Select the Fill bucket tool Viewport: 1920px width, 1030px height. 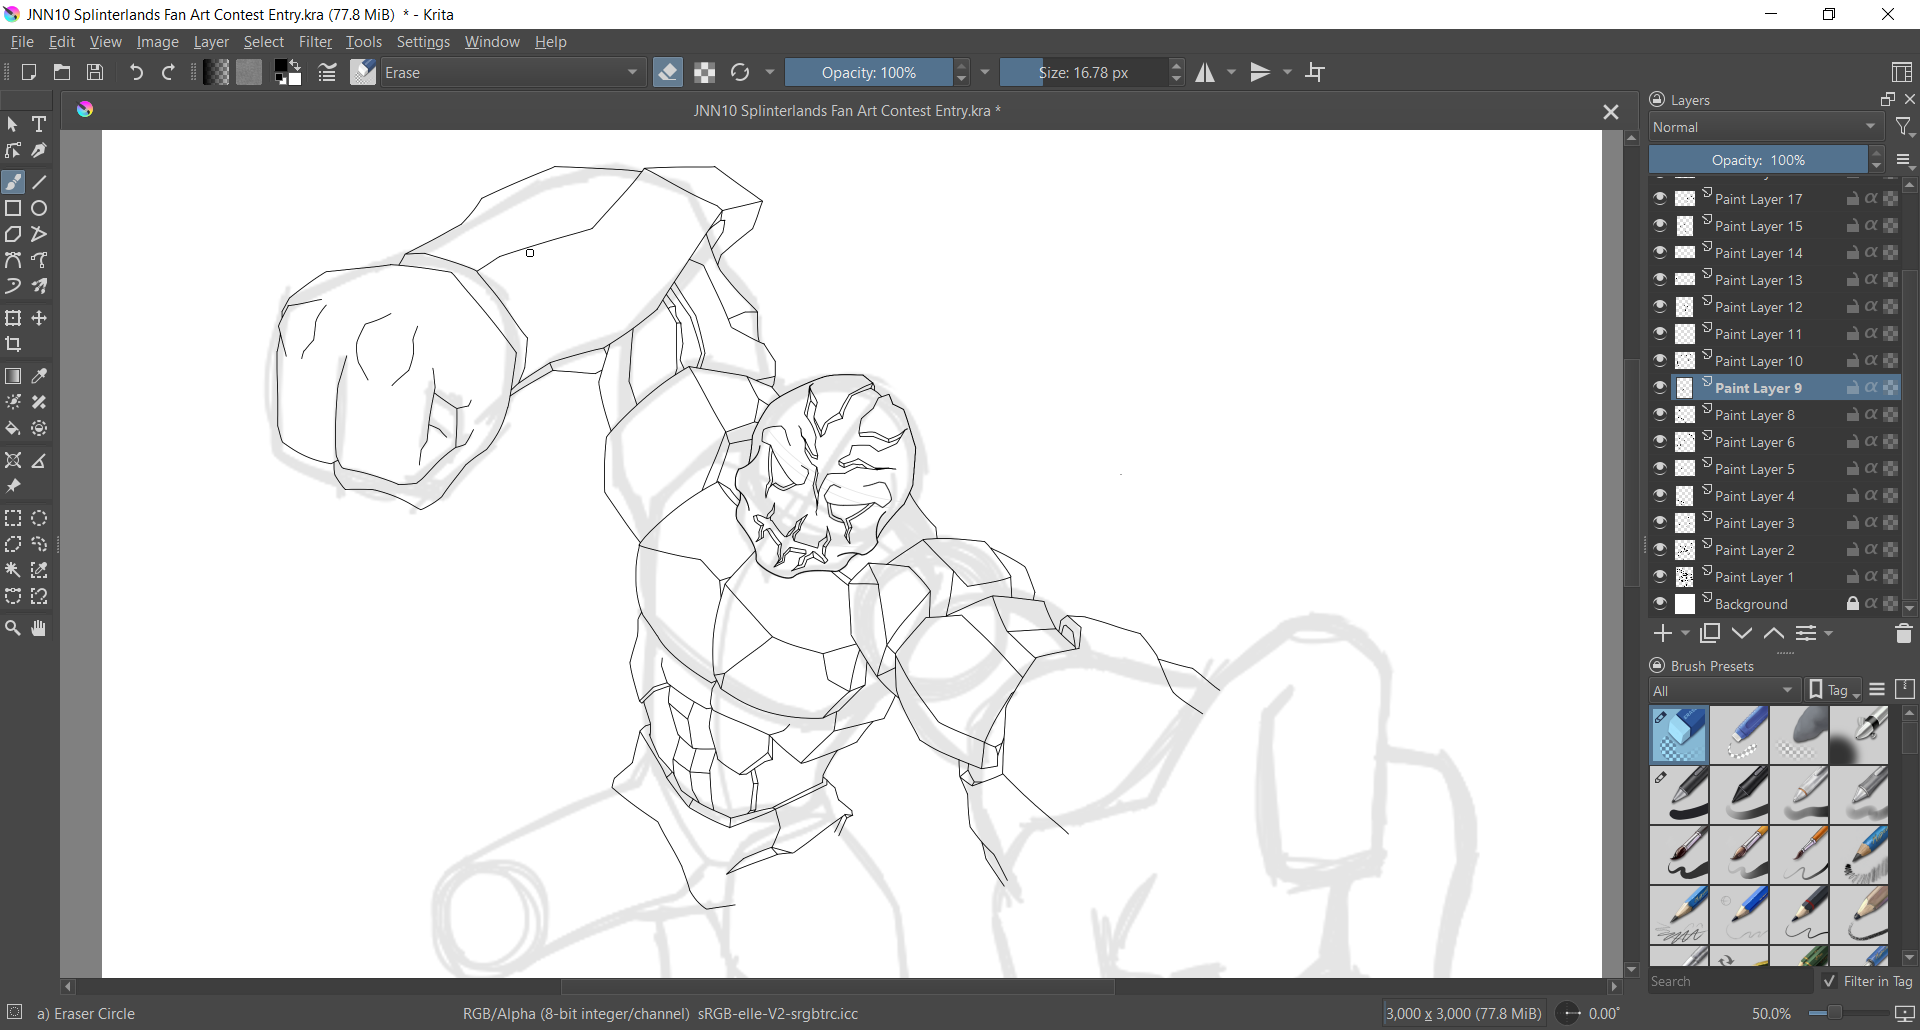pyautogui.click(x=13, y=429)
